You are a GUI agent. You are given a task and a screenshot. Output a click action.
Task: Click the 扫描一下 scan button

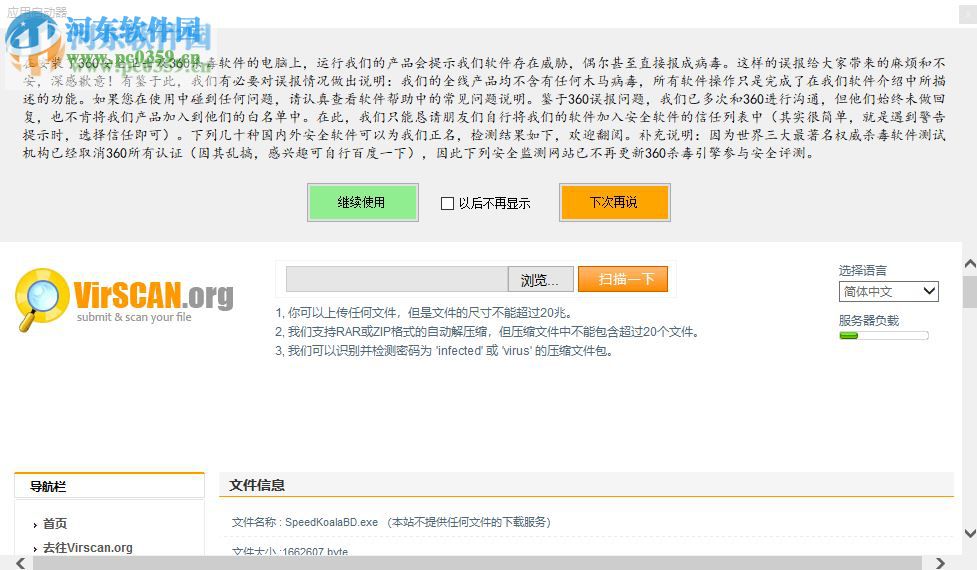[623, 279]
